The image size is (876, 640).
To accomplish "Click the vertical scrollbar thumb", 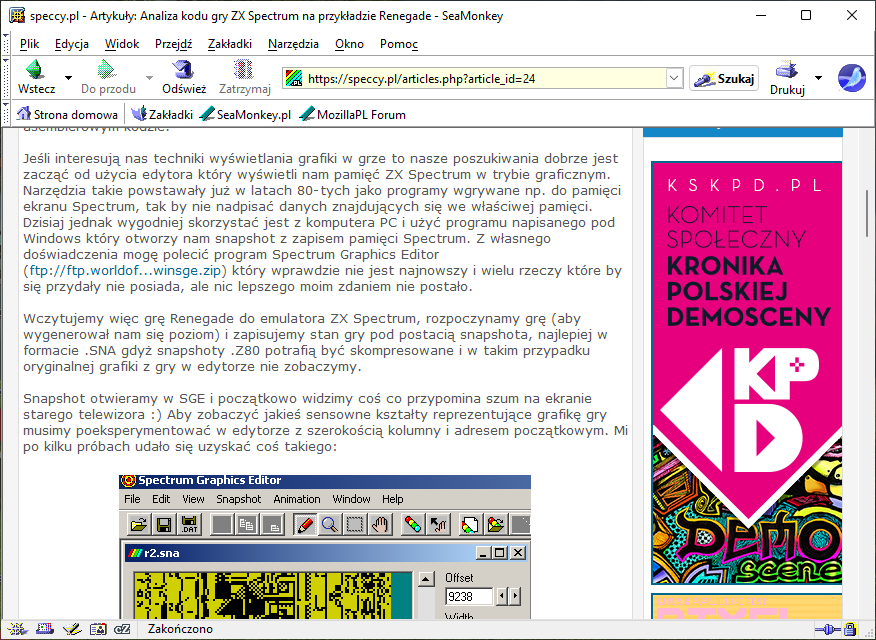I will [868, 213].
